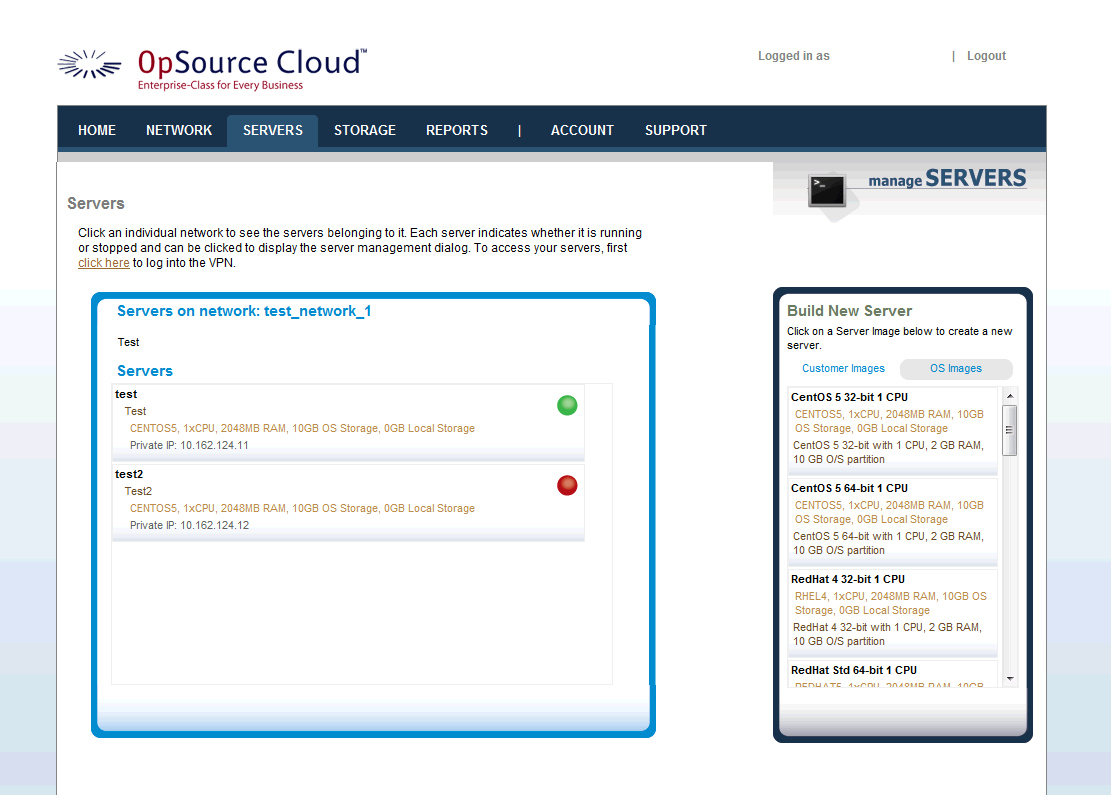Select the RedHat 4 32-bit 1 CPU image
This screenshot has width=1111, height=795.
pos(893,612)
